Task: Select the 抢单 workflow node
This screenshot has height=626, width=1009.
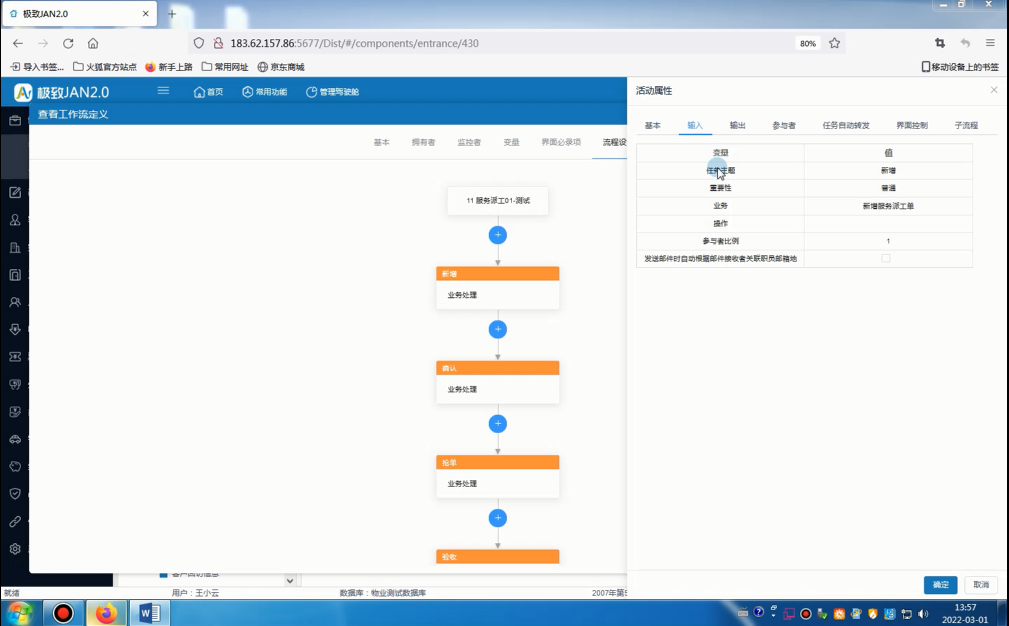Action: [x=497, y=476]
